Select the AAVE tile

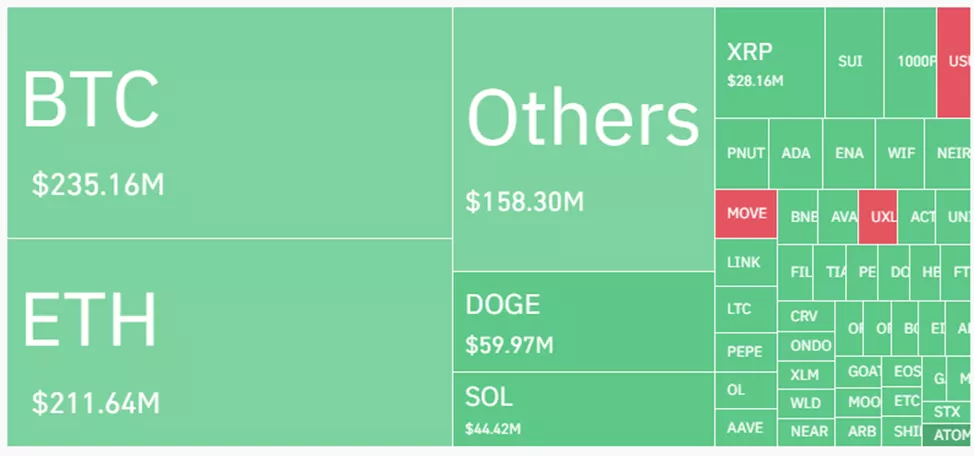tap(745, 428)
